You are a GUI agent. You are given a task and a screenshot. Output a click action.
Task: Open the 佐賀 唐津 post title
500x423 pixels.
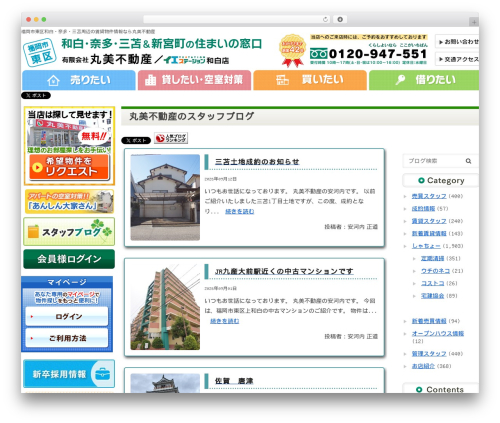coord(234,381)
